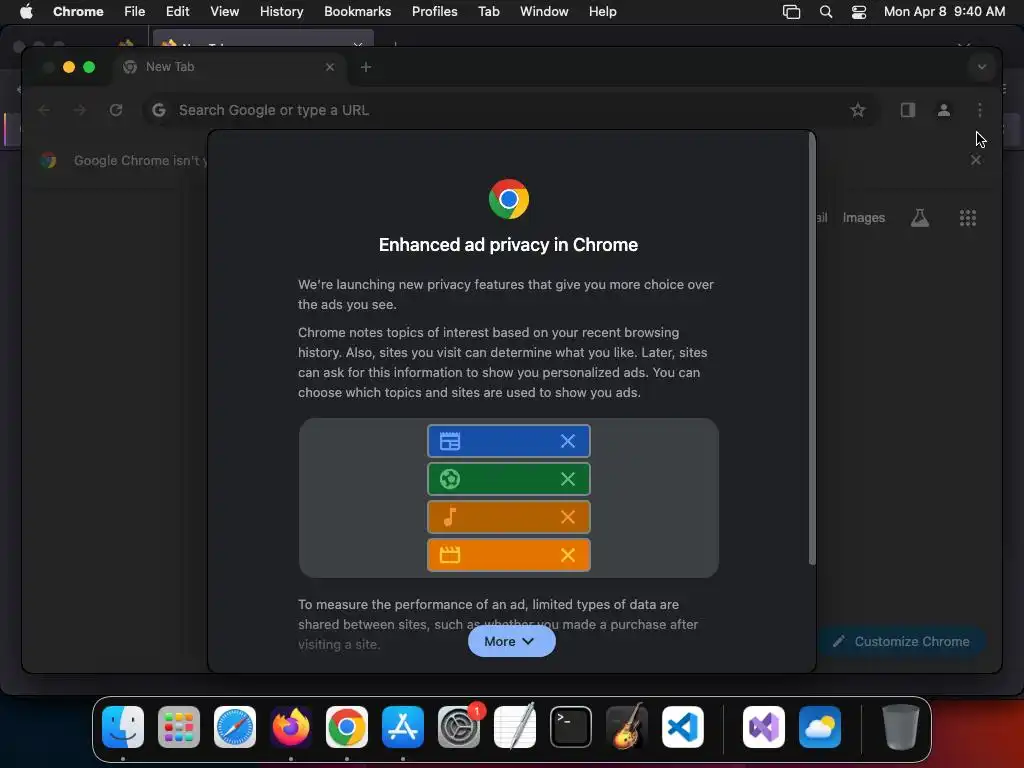Expand the tab search chevron
This screenshot has width=1024, height=768.
(982, 67)
